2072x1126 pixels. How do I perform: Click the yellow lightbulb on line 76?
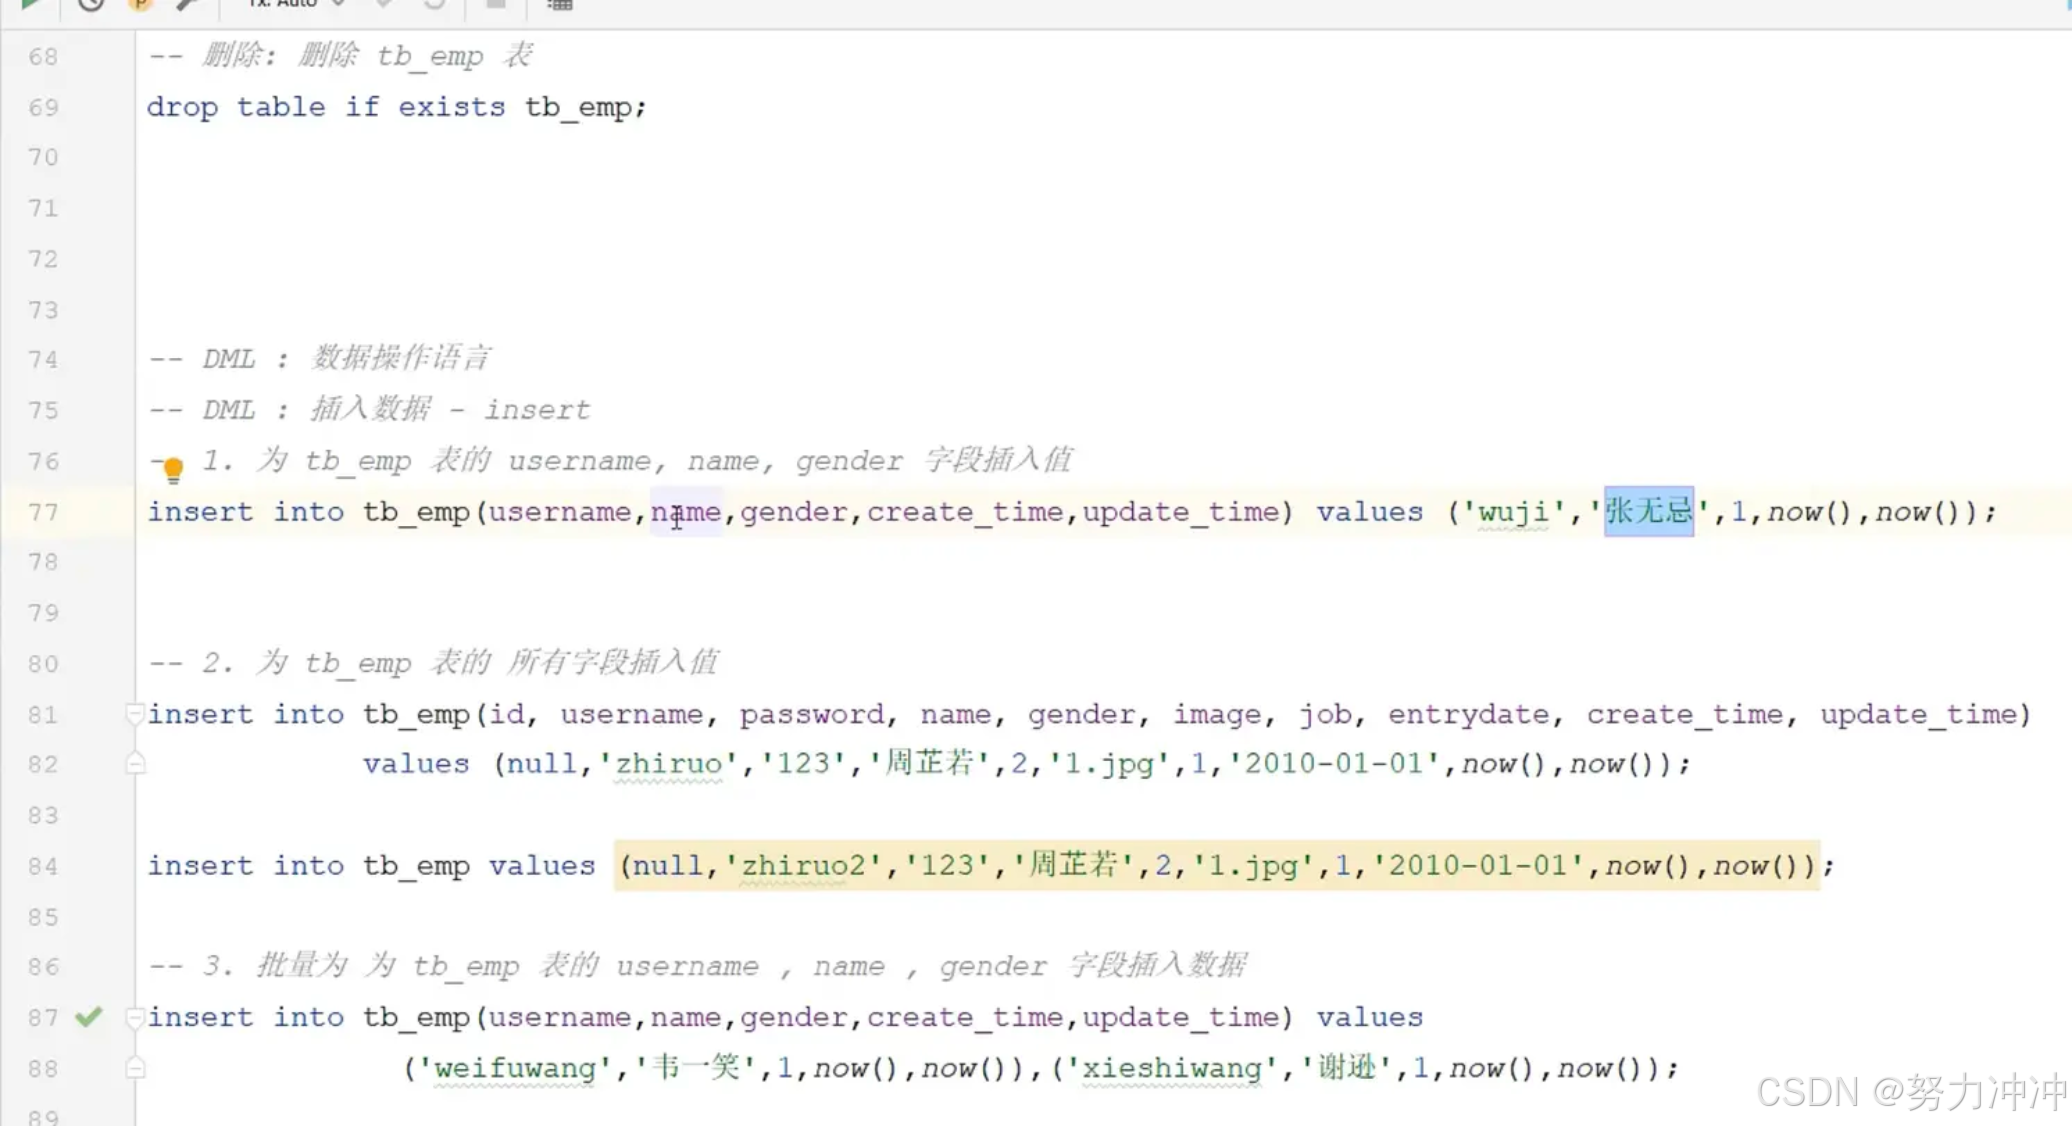click(173, 468)
